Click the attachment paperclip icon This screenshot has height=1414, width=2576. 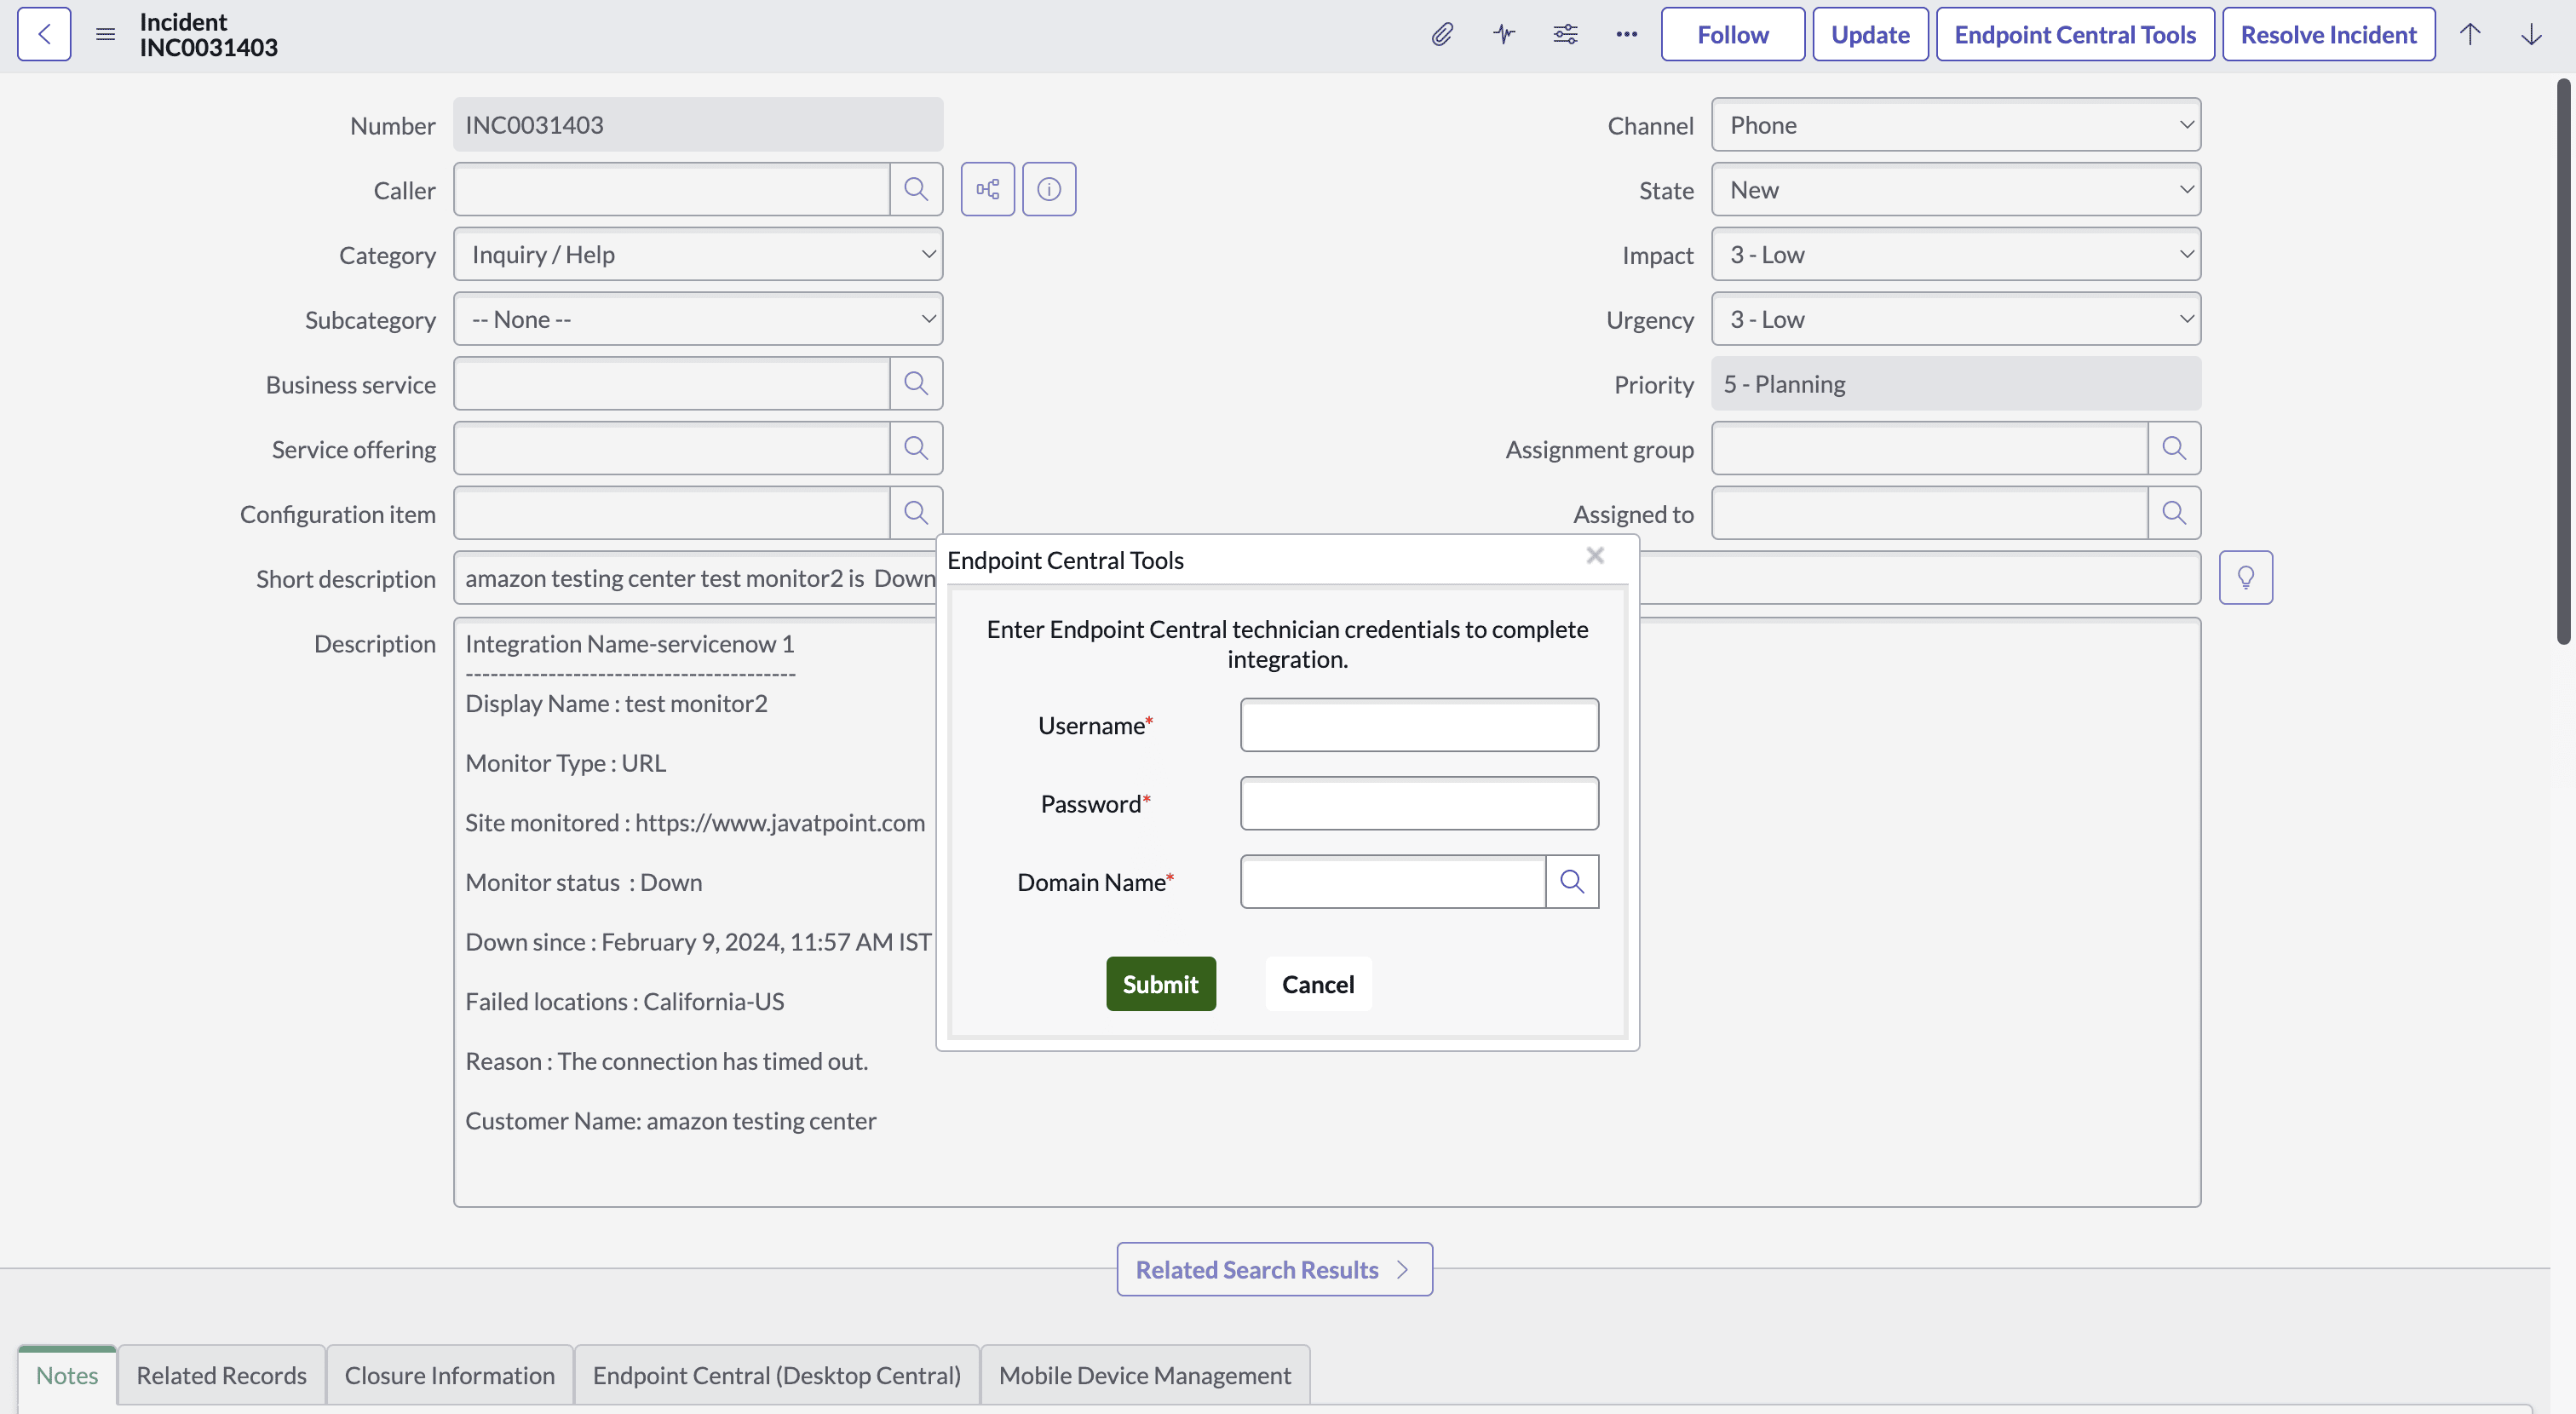click(x=1441, y=33)
